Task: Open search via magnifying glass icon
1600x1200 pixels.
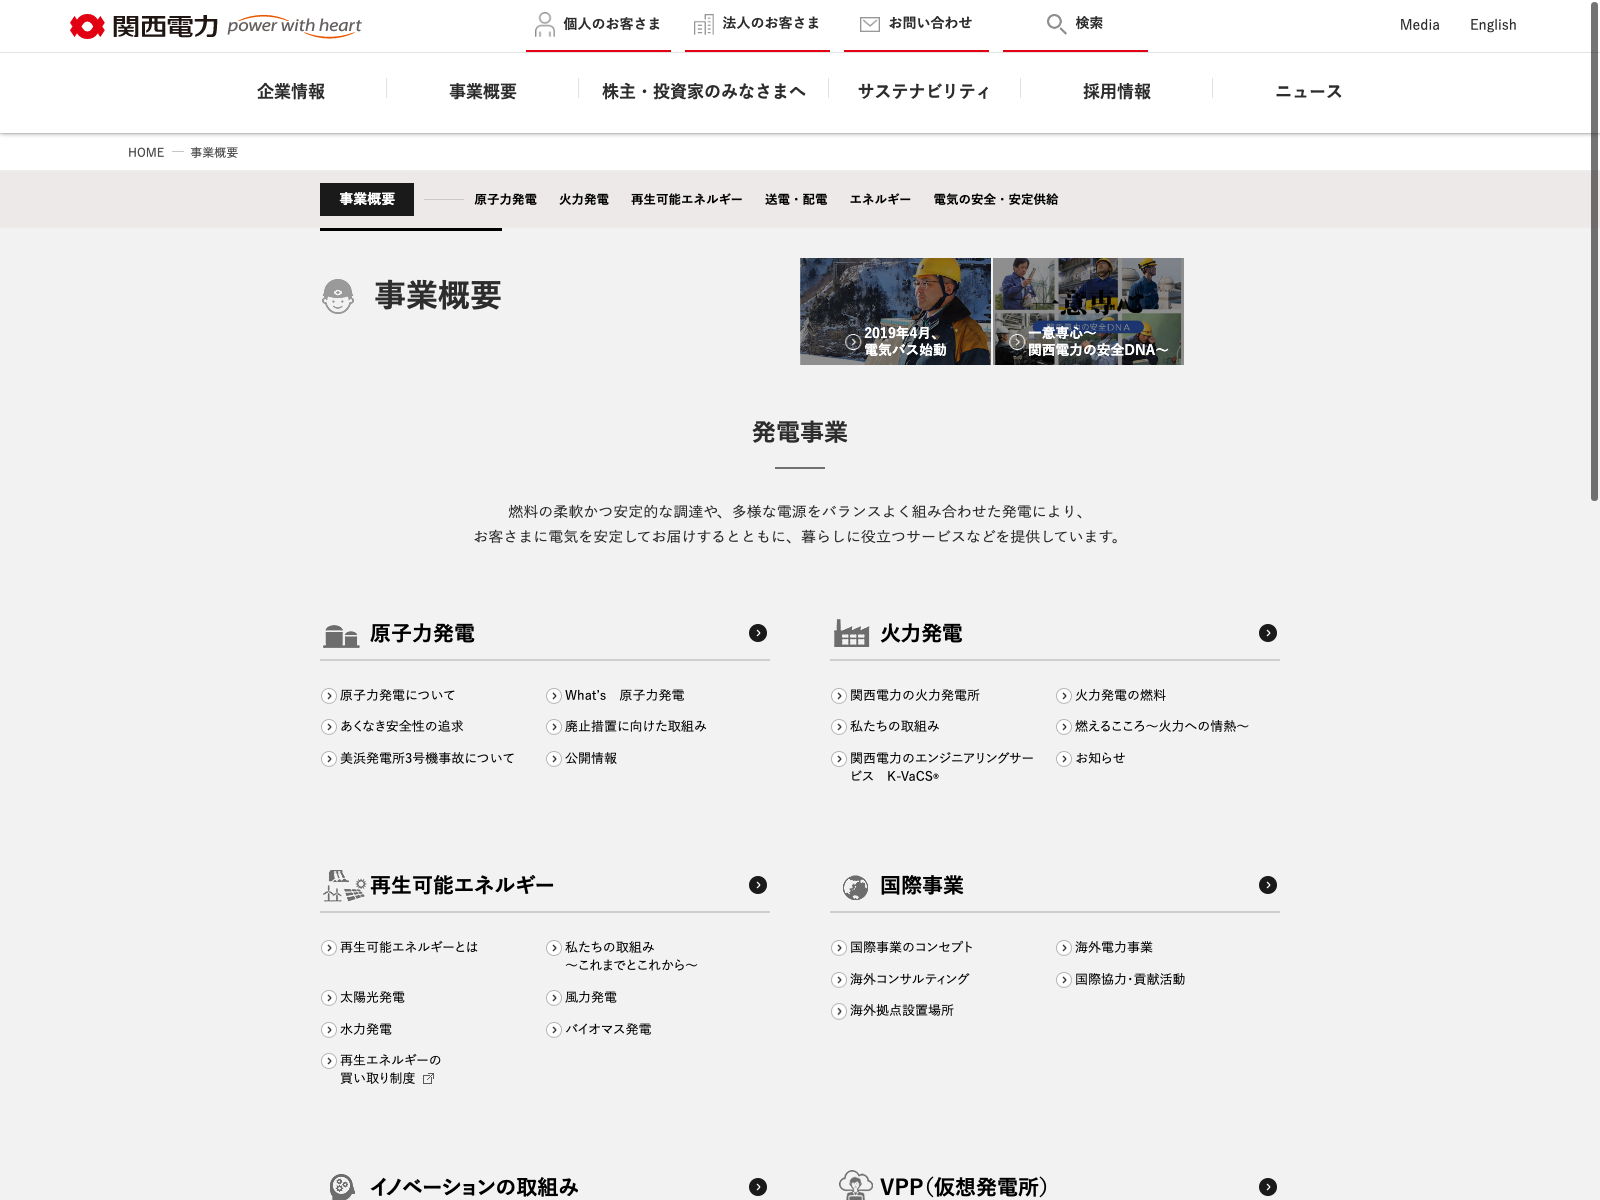Action: [1056, 24]
